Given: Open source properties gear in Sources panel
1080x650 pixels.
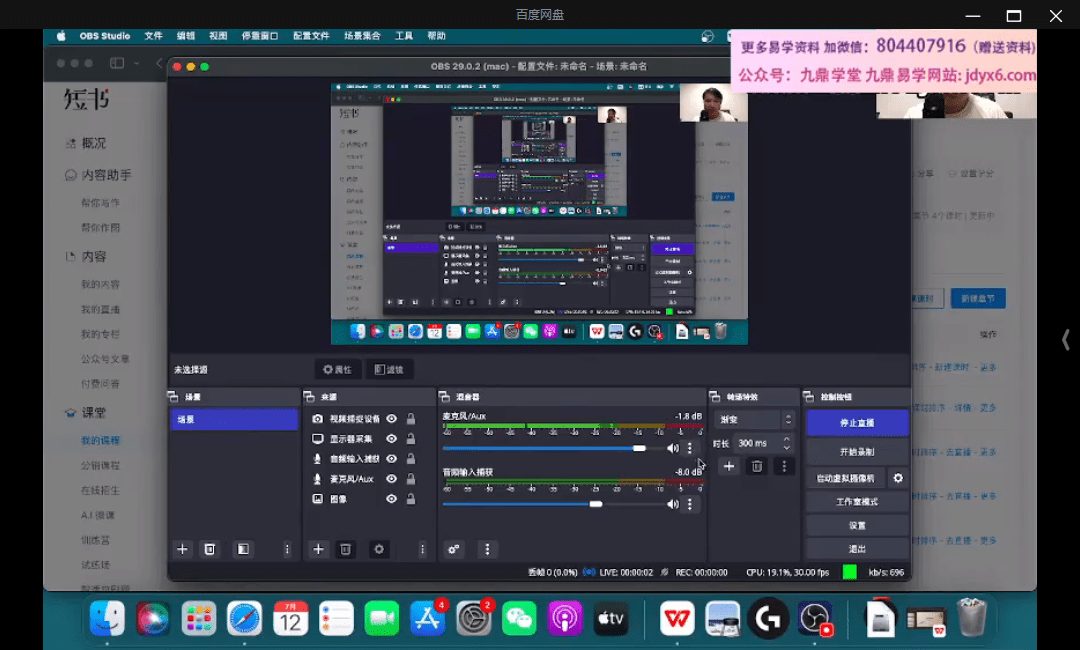Looking at the screenshot, I should (378, 549).
